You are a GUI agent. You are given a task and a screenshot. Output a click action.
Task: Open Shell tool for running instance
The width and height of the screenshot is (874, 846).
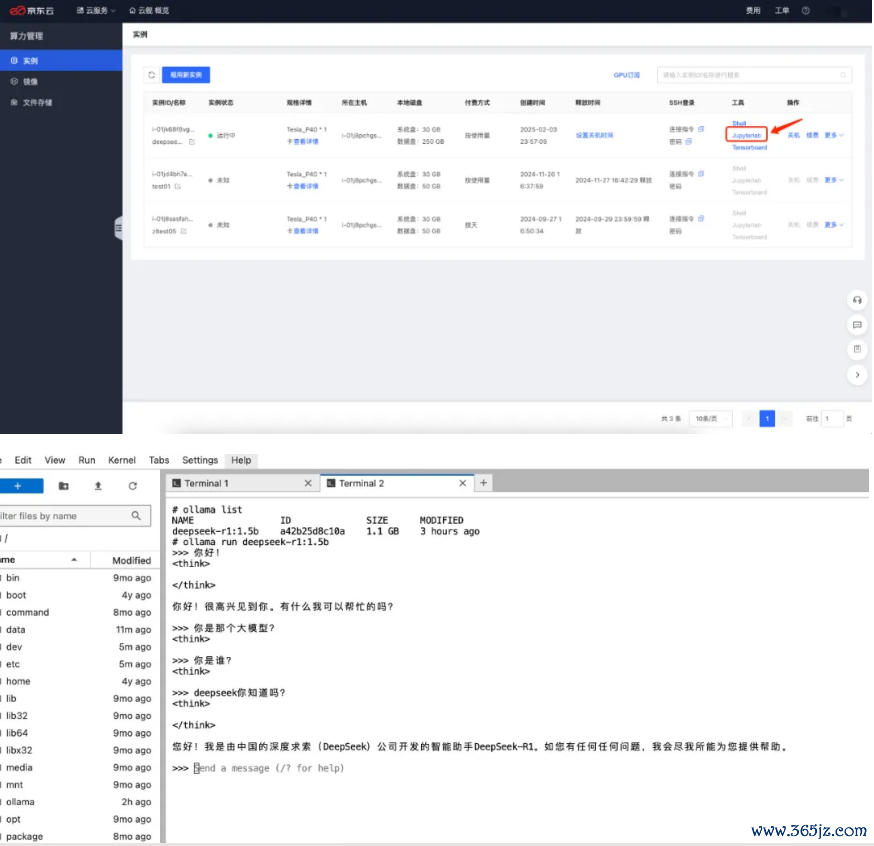[739, 123]
